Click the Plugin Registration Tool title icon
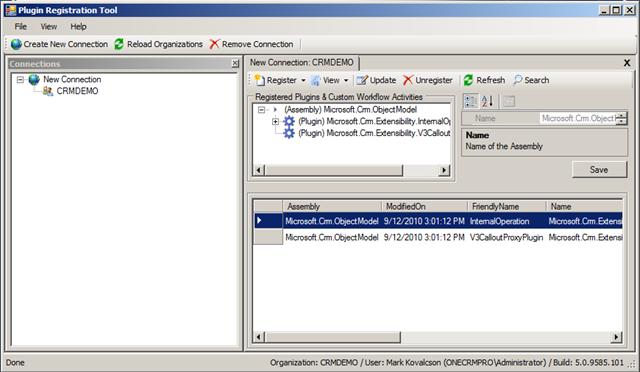Screen dimensions: 640x372 point(11,10)
